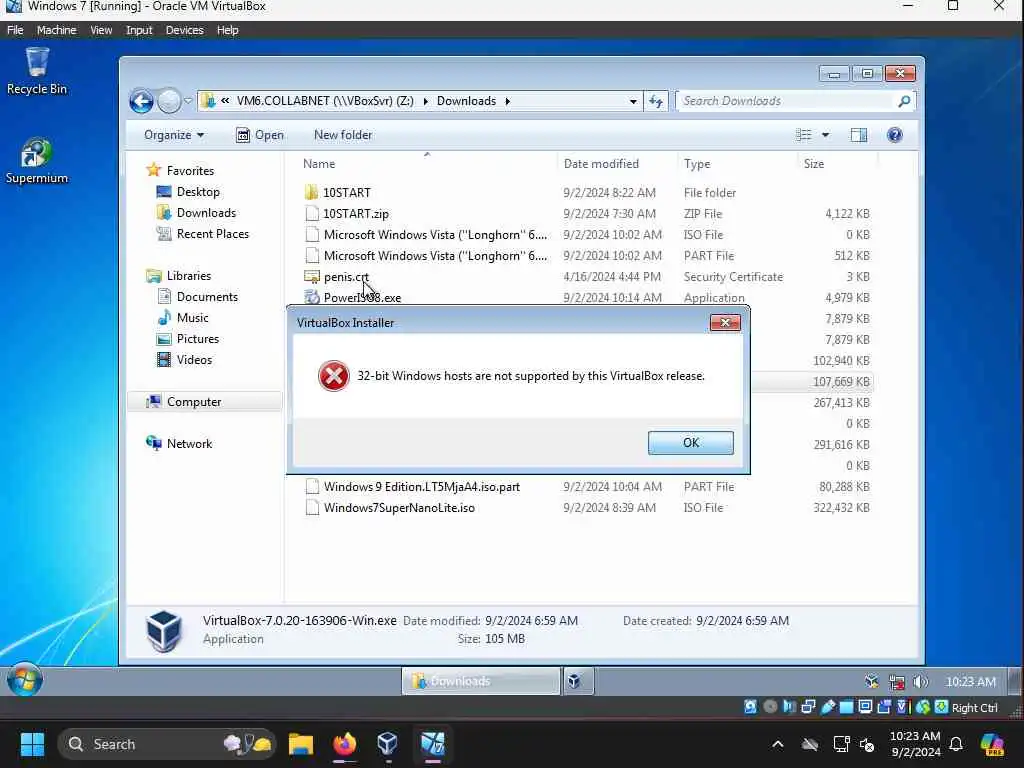Click OK in the VirtualBox Installer dialog

(690, 443)
